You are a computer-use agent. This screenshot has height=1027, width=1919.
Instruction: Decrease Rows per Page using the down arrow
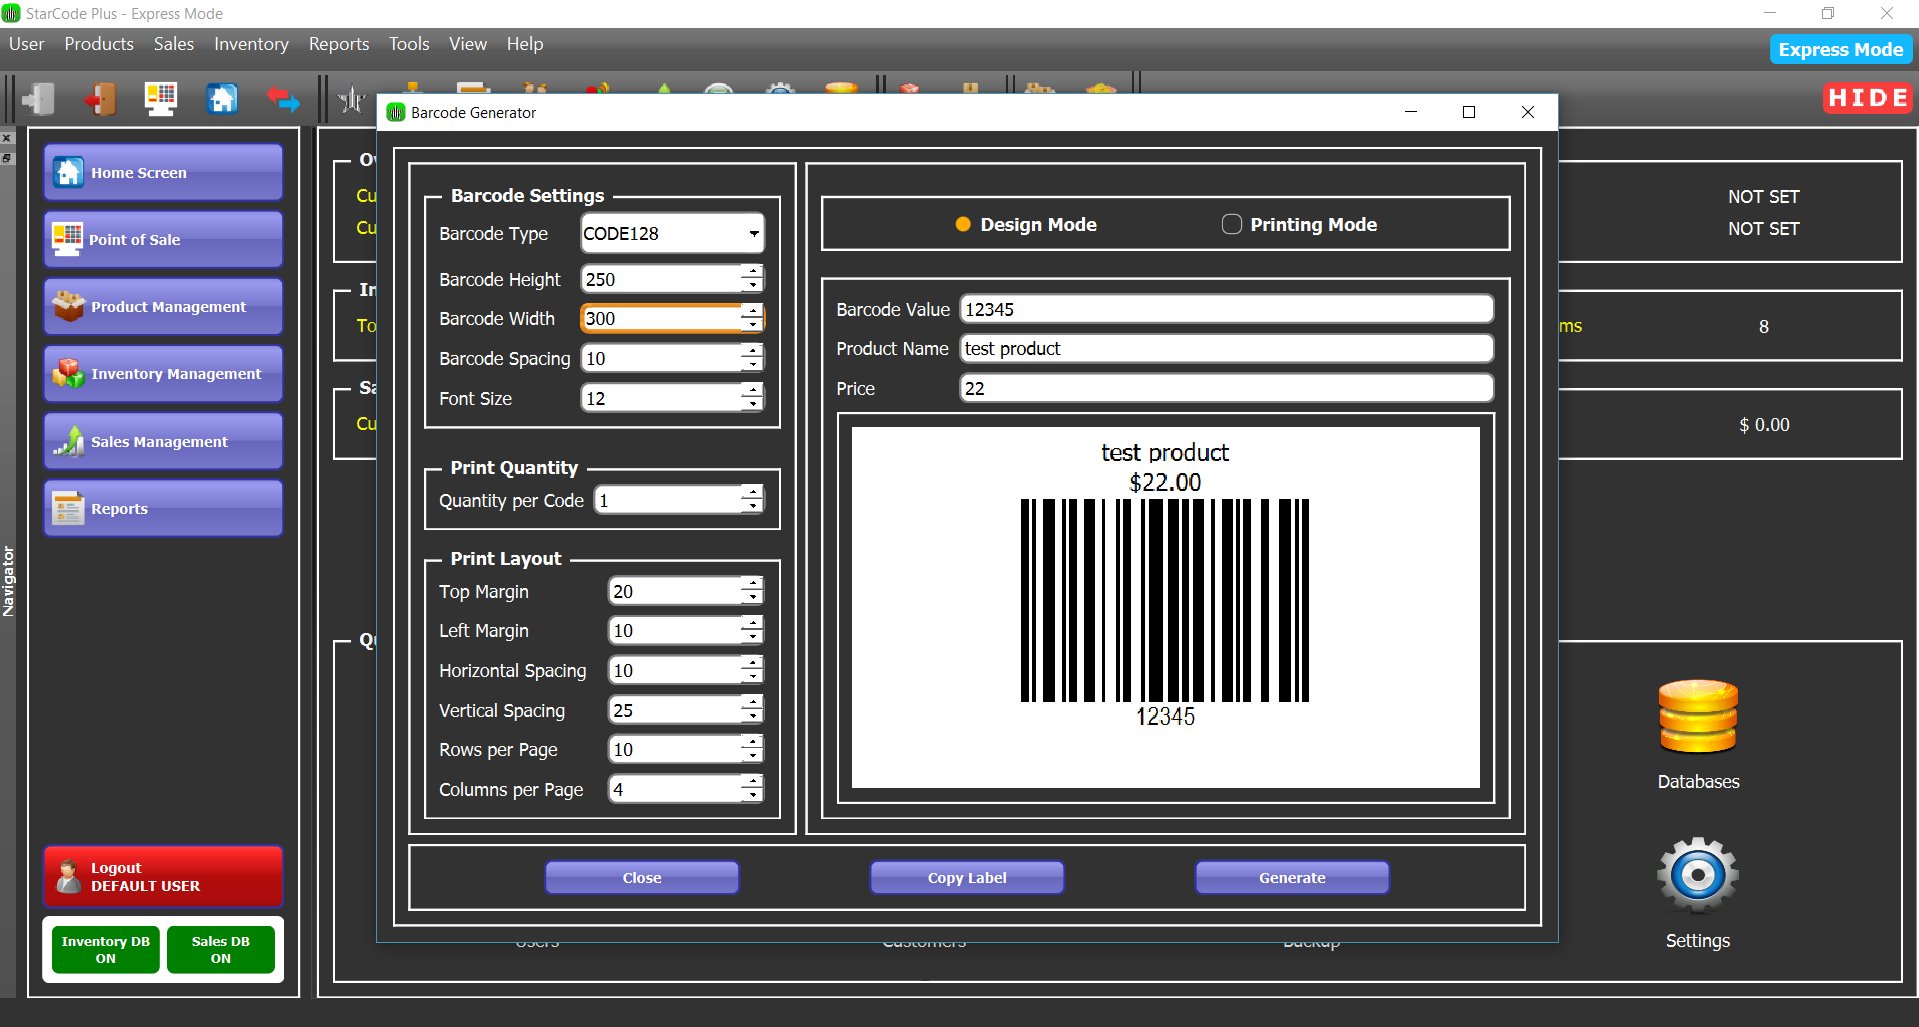tap(752, 755)
